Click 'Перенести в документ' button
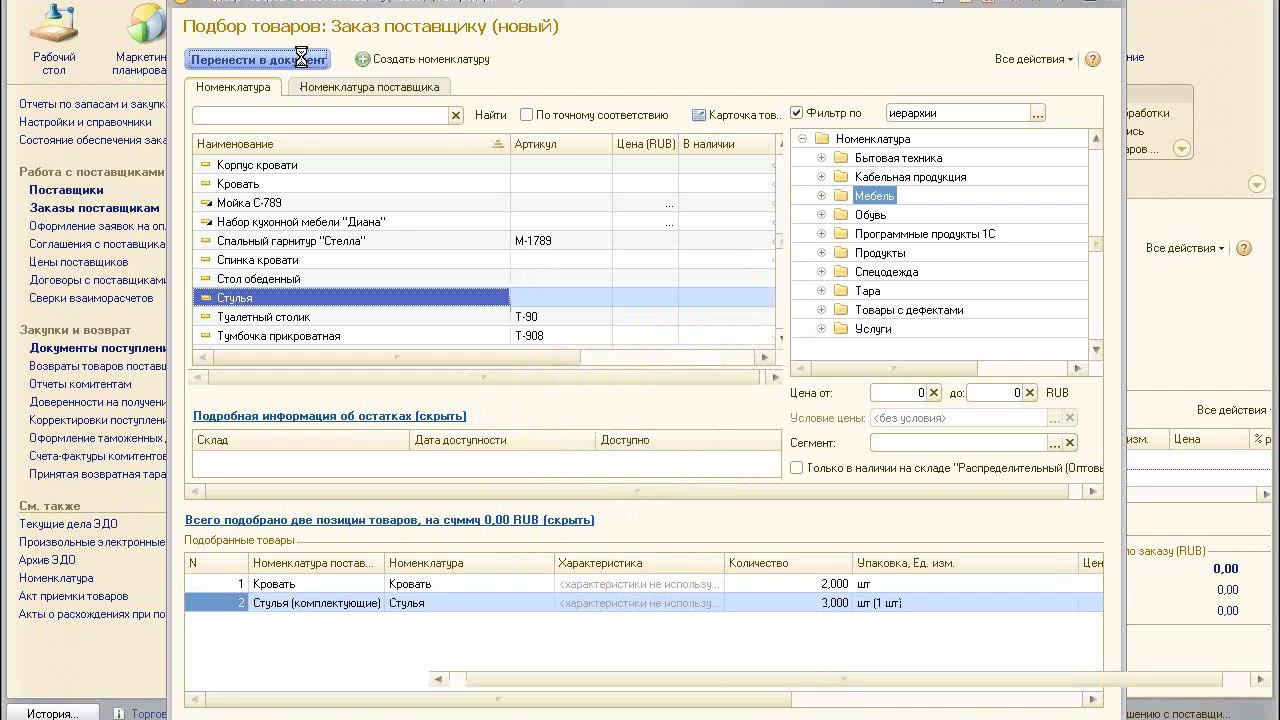This screenshot has width=1280, height=720. [257, 60]
